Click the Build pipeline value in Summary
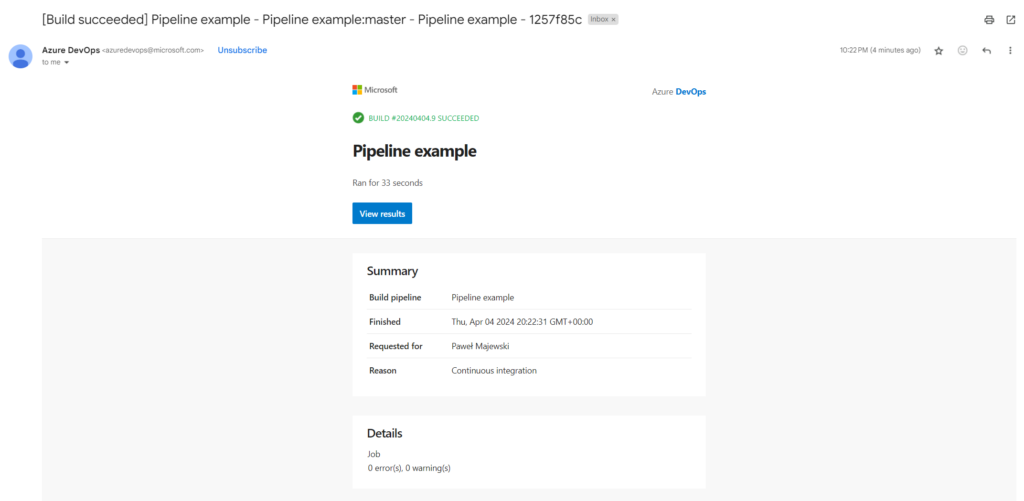The height and width of the screenshot is (501, 1024). coord(483,297)
